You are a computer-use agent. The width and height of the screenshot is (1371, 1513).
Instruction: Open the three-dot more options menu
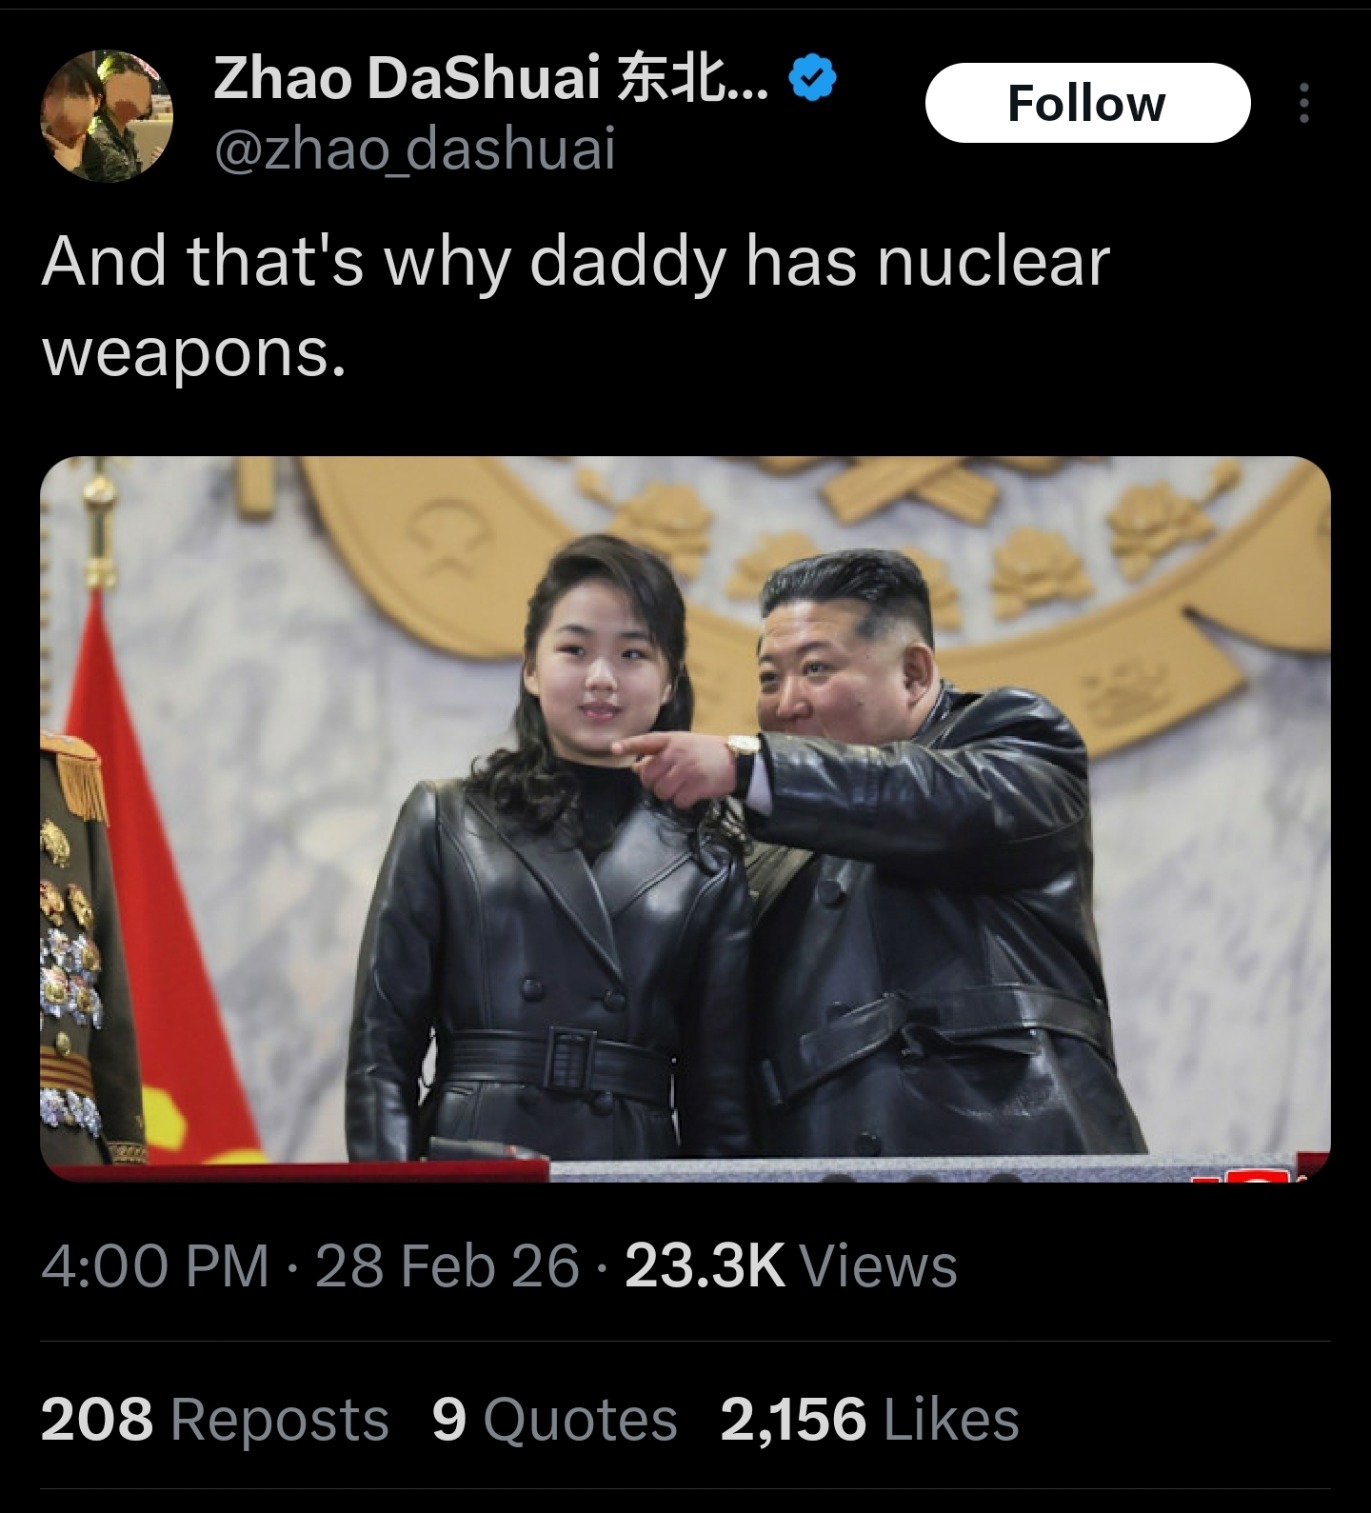(x=1303, y=103)
